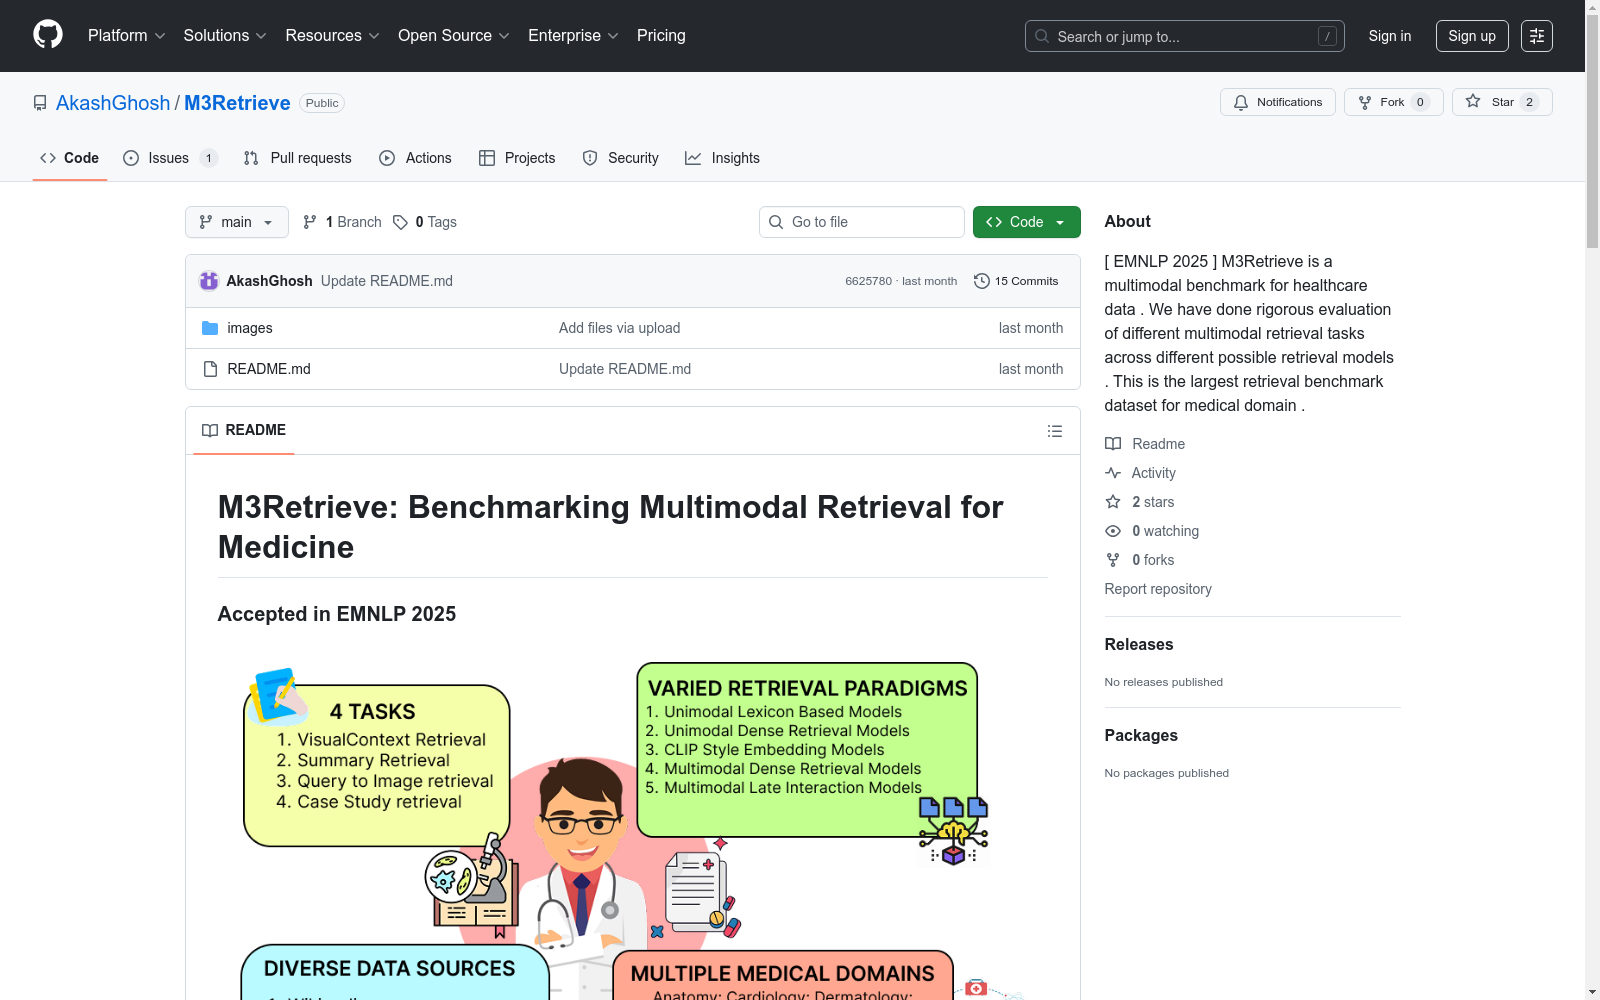
Task: Open the Code tab
Action: [x=70, y=158]
